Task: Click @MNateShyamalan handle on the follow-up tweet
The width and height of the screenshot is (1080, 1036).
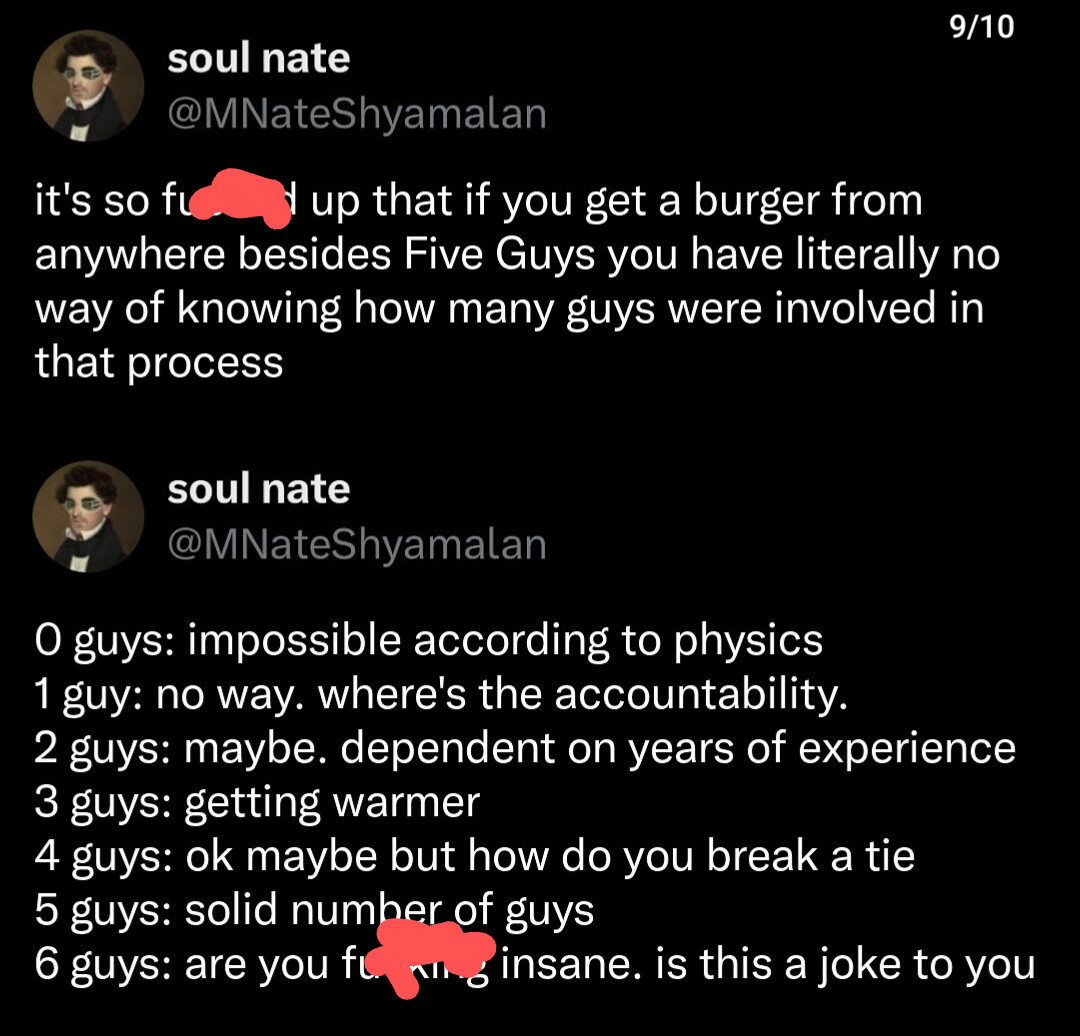Action: [357, 544]
